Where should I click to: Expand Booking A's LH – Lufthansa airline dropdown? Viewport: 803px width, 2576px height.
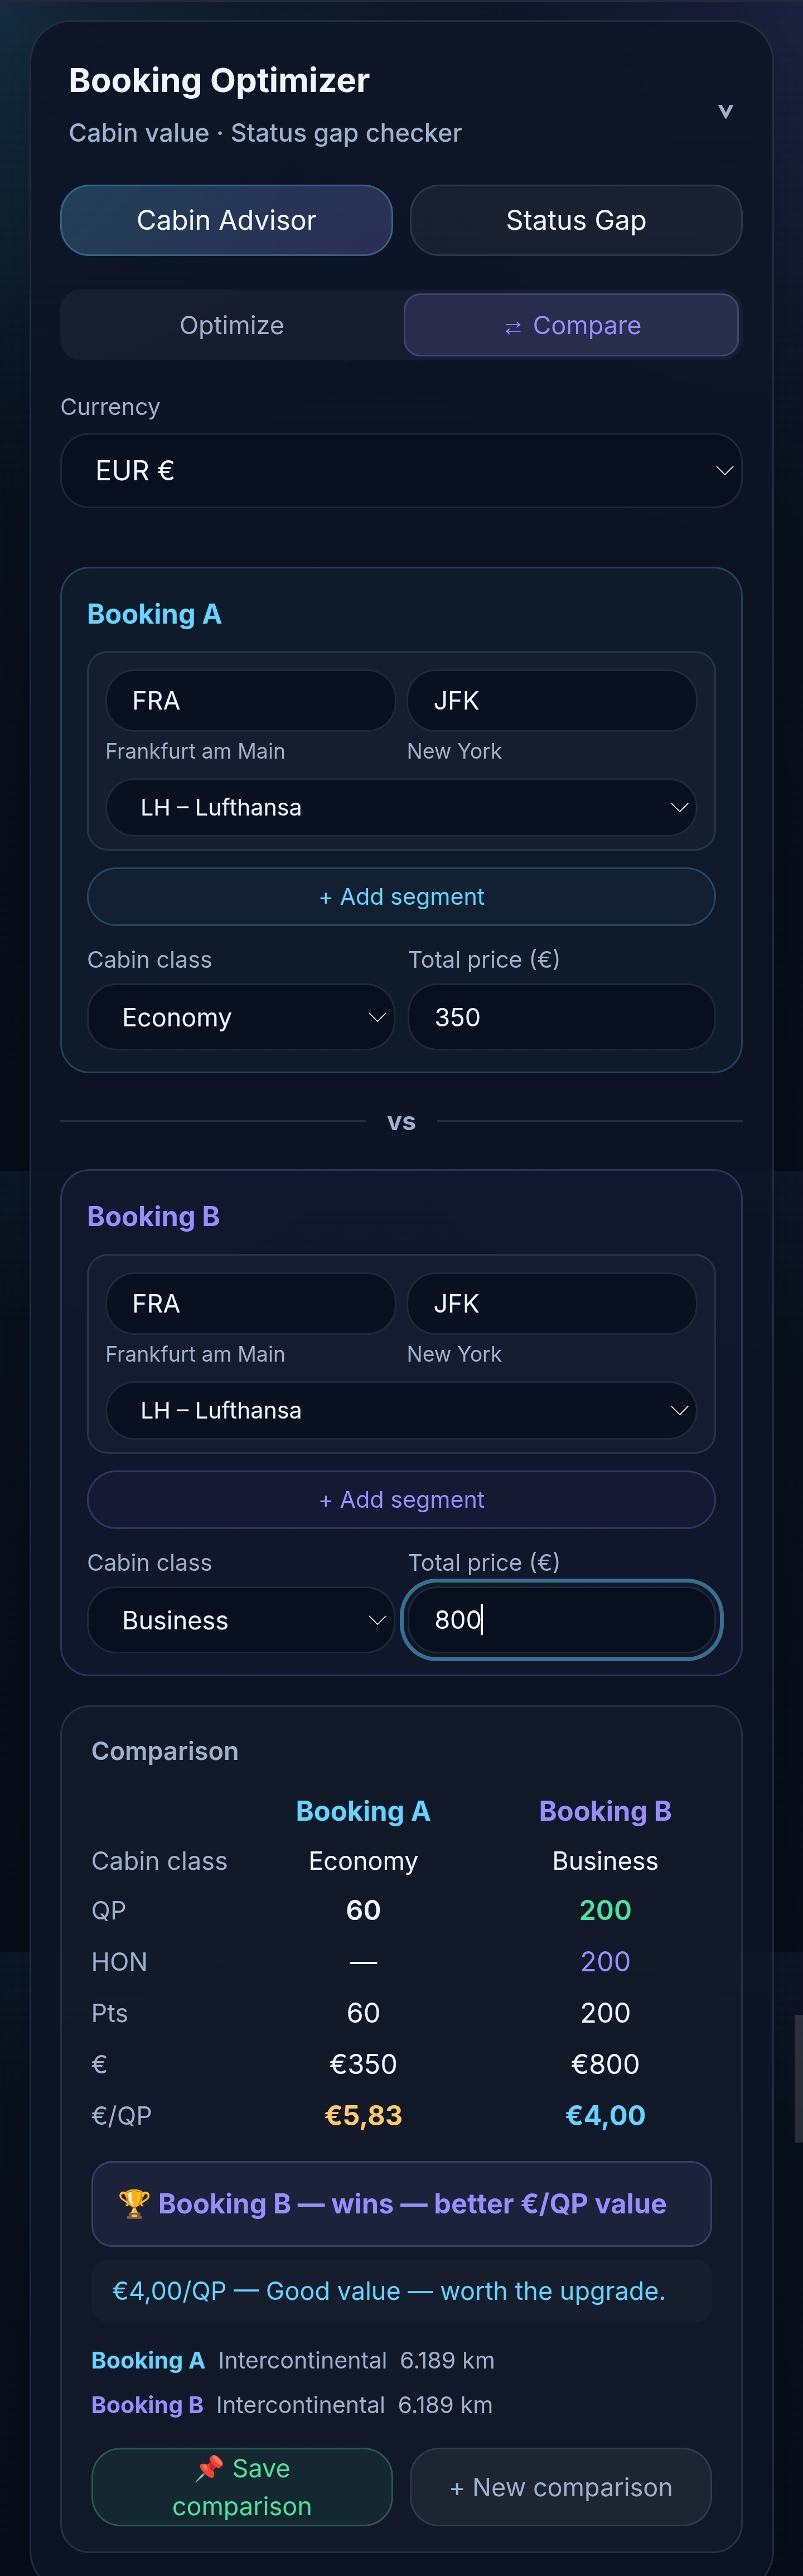point(401,807)
